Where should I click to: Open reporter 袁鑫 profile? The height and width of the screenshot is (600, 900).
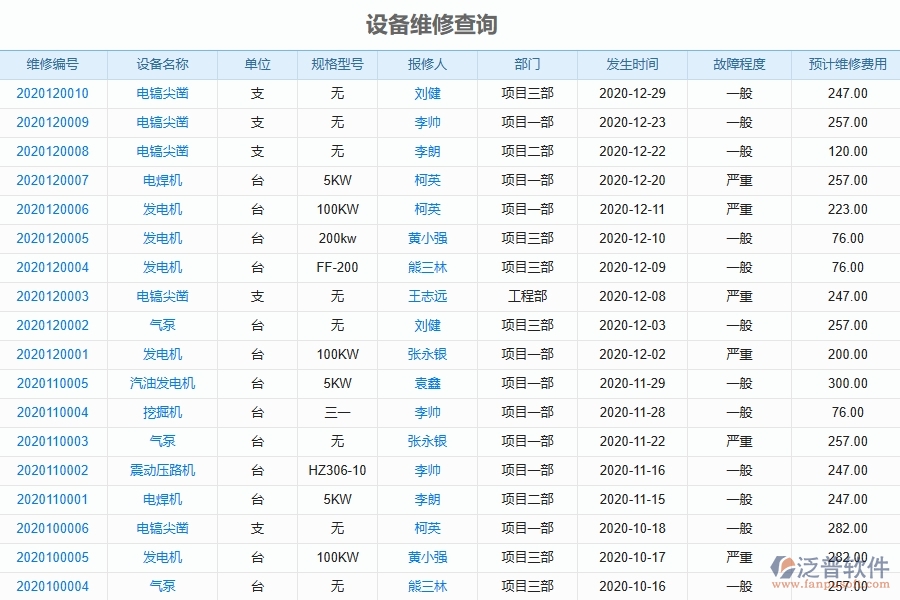(427, 383)
